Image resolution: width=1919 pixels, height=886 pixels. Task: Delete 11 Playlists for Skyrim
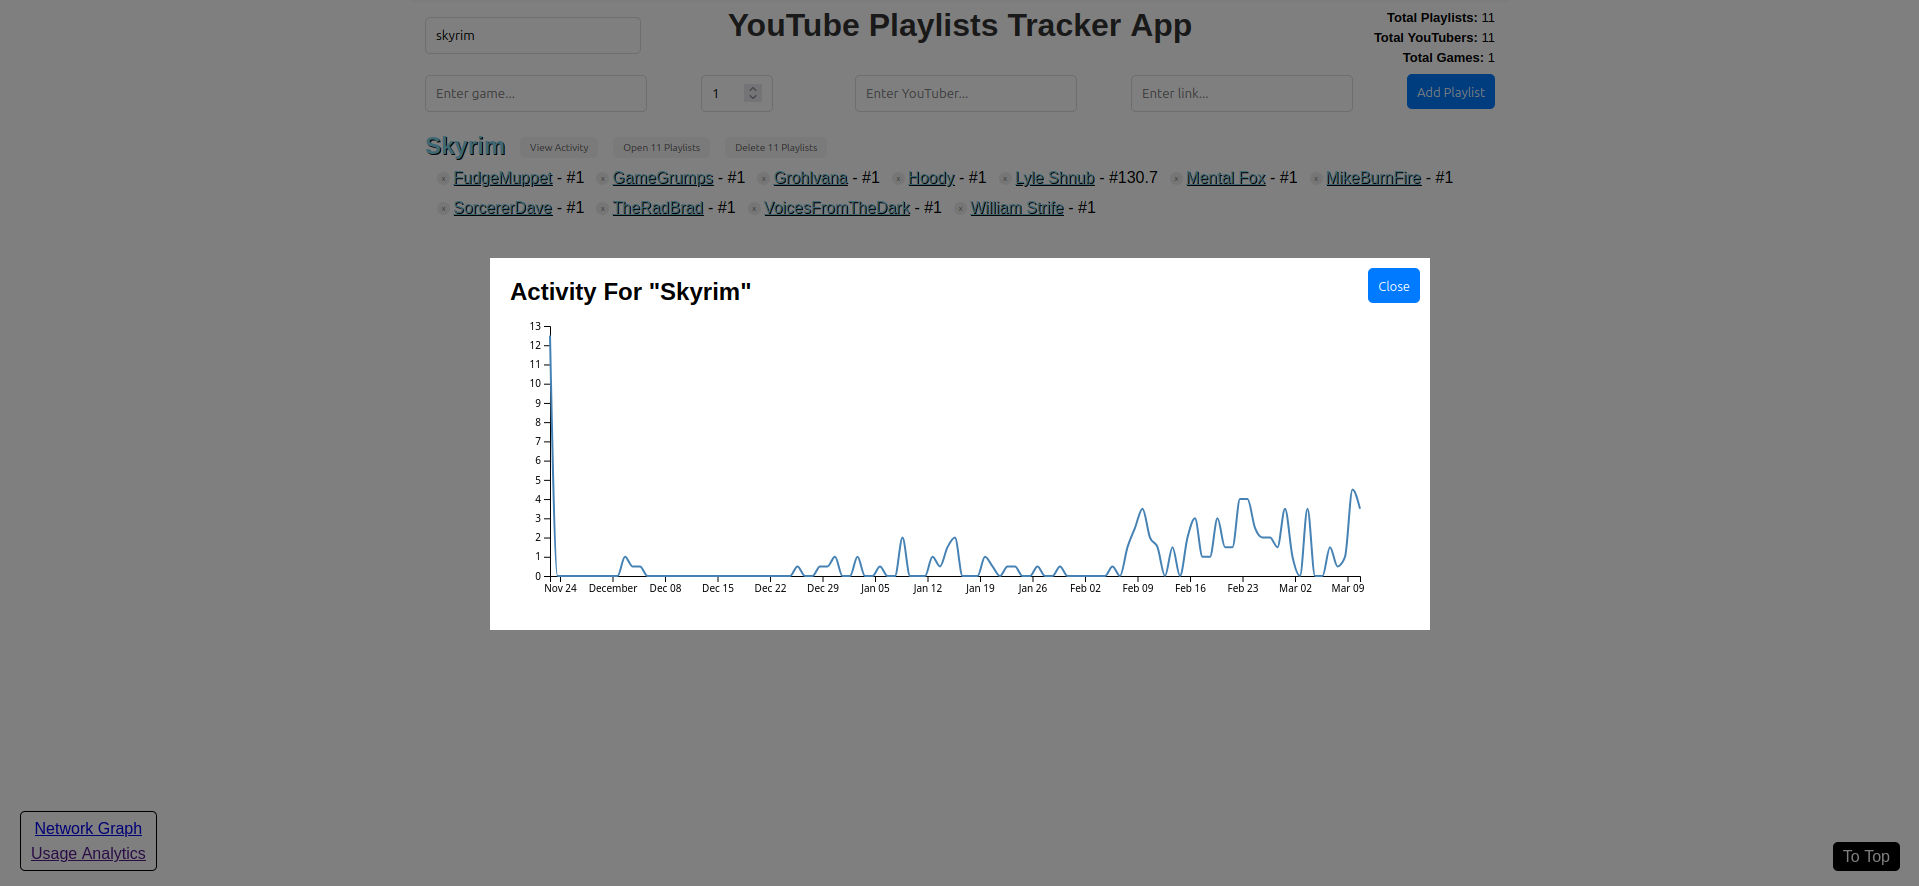pyautogui.click(x=775, y=147)
